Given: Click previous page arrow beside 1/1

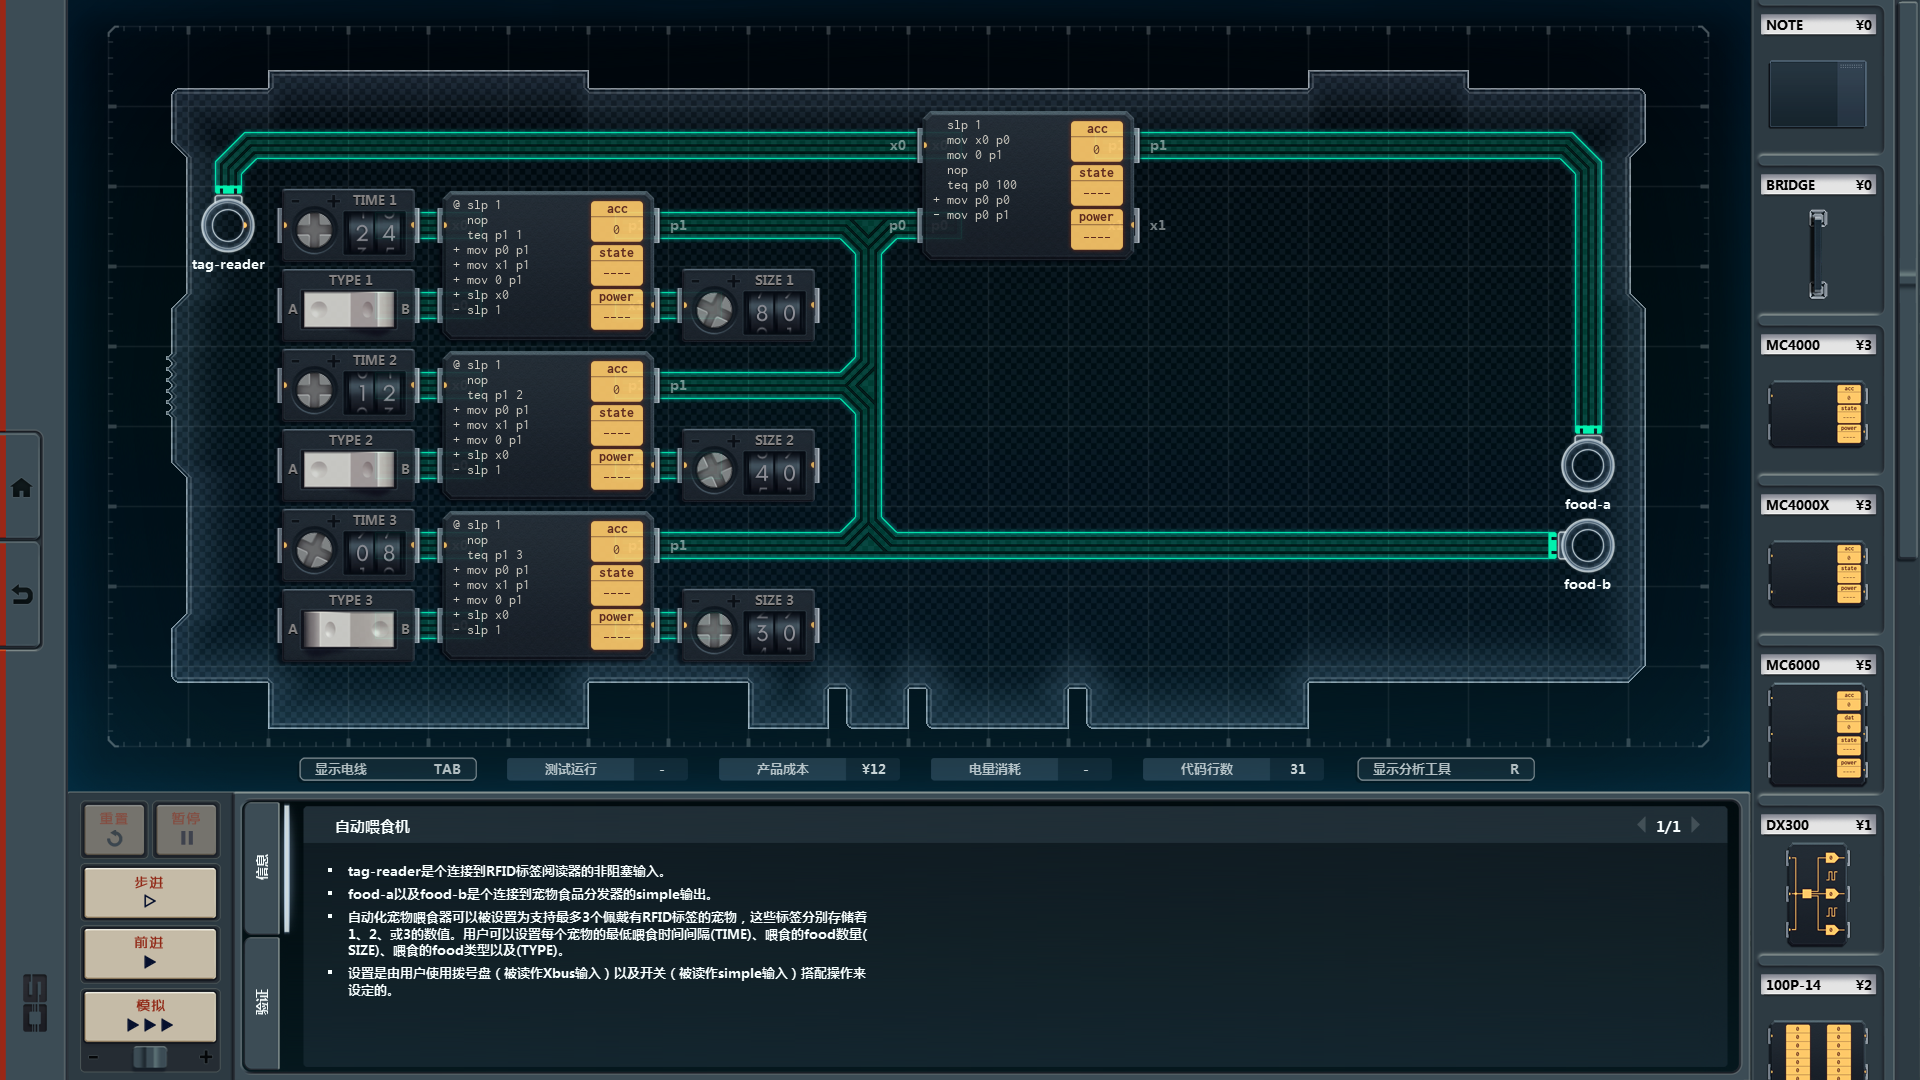Looking at the screenshot, I should (x=1641, y=825).
